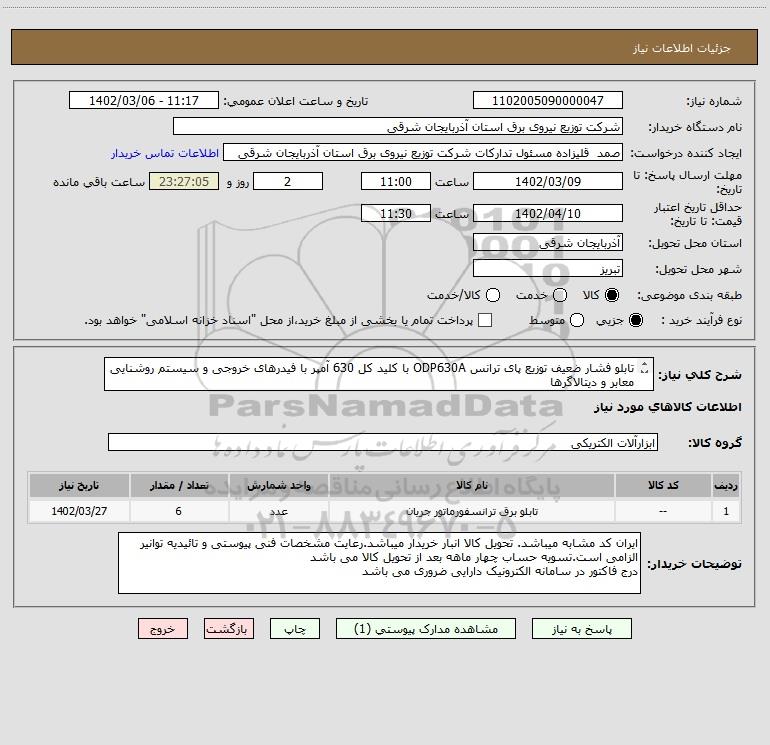Click the تعداد / مقدار column header

179,485
